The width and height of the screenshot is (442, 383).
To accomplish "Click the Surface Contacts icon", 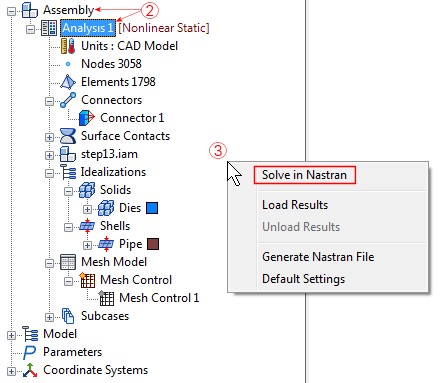I will [x=68, y=136].
